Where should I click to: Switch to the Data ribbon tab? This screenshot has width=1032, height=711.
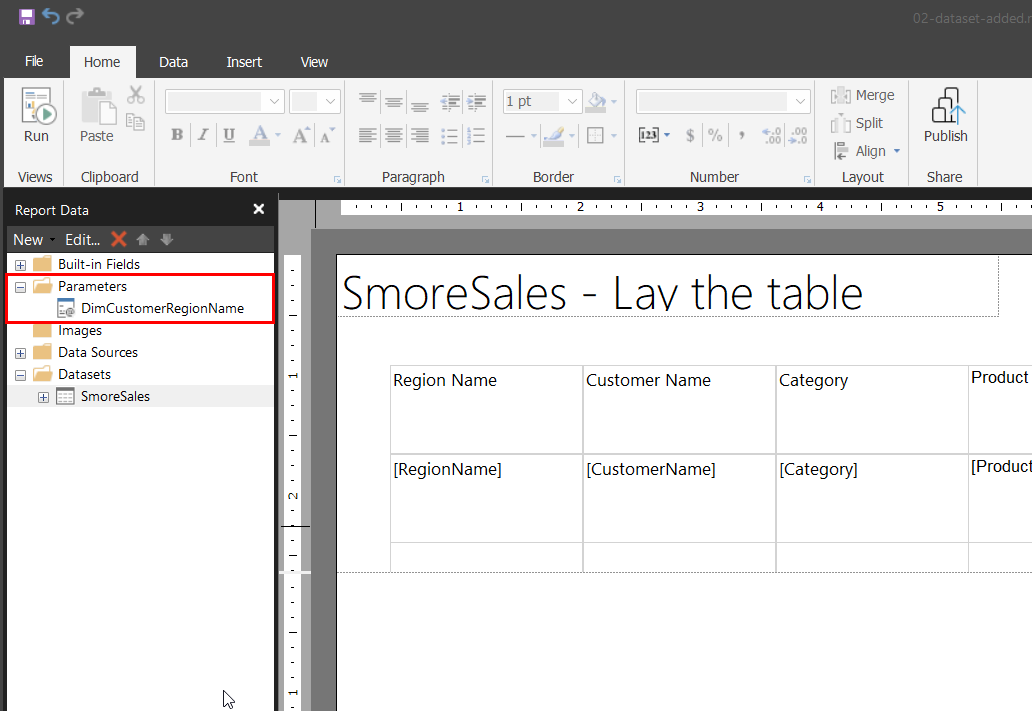click(x=173, y=63)
